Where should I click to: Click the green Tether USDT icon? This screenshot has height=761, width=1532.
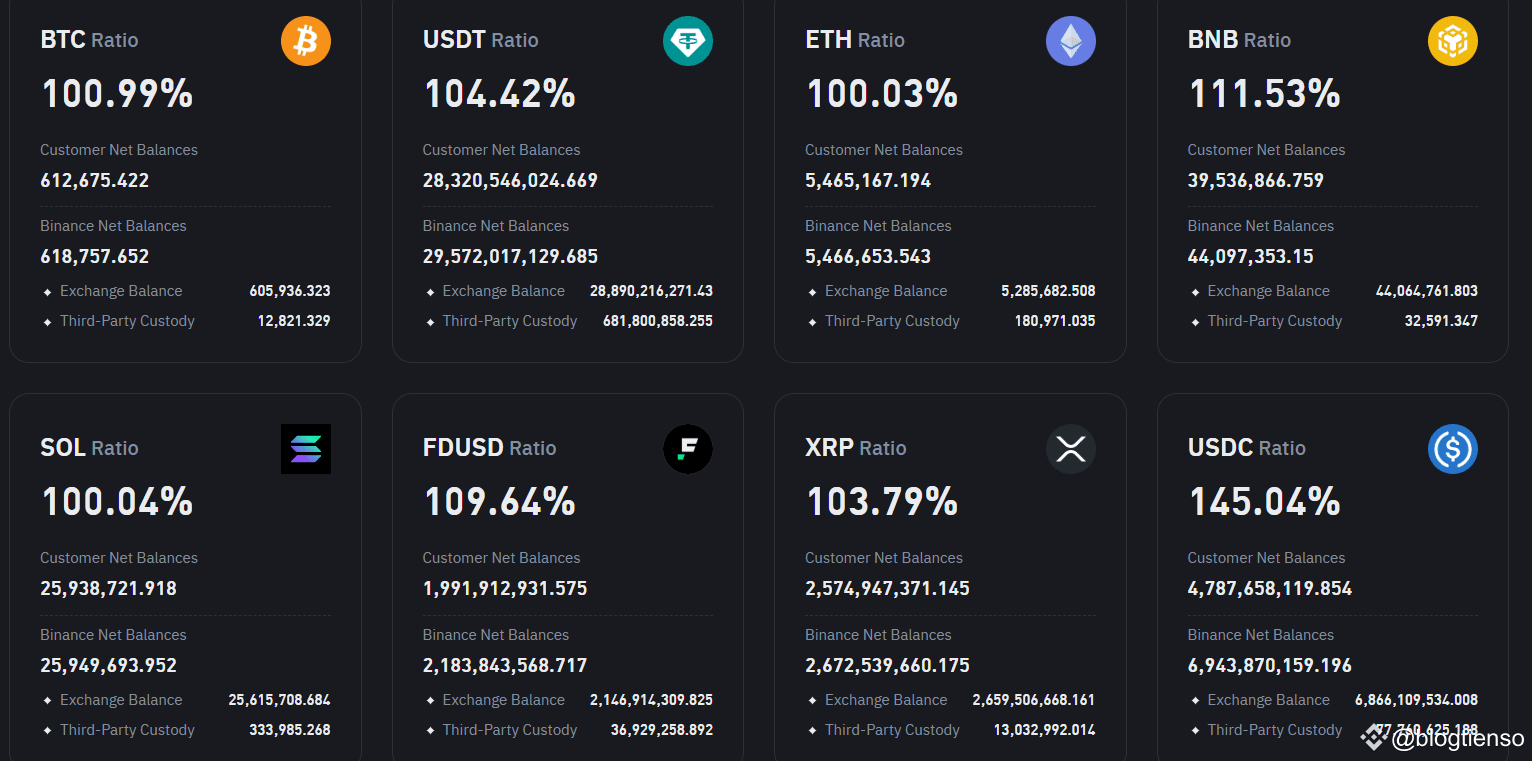tap(688, 41)
